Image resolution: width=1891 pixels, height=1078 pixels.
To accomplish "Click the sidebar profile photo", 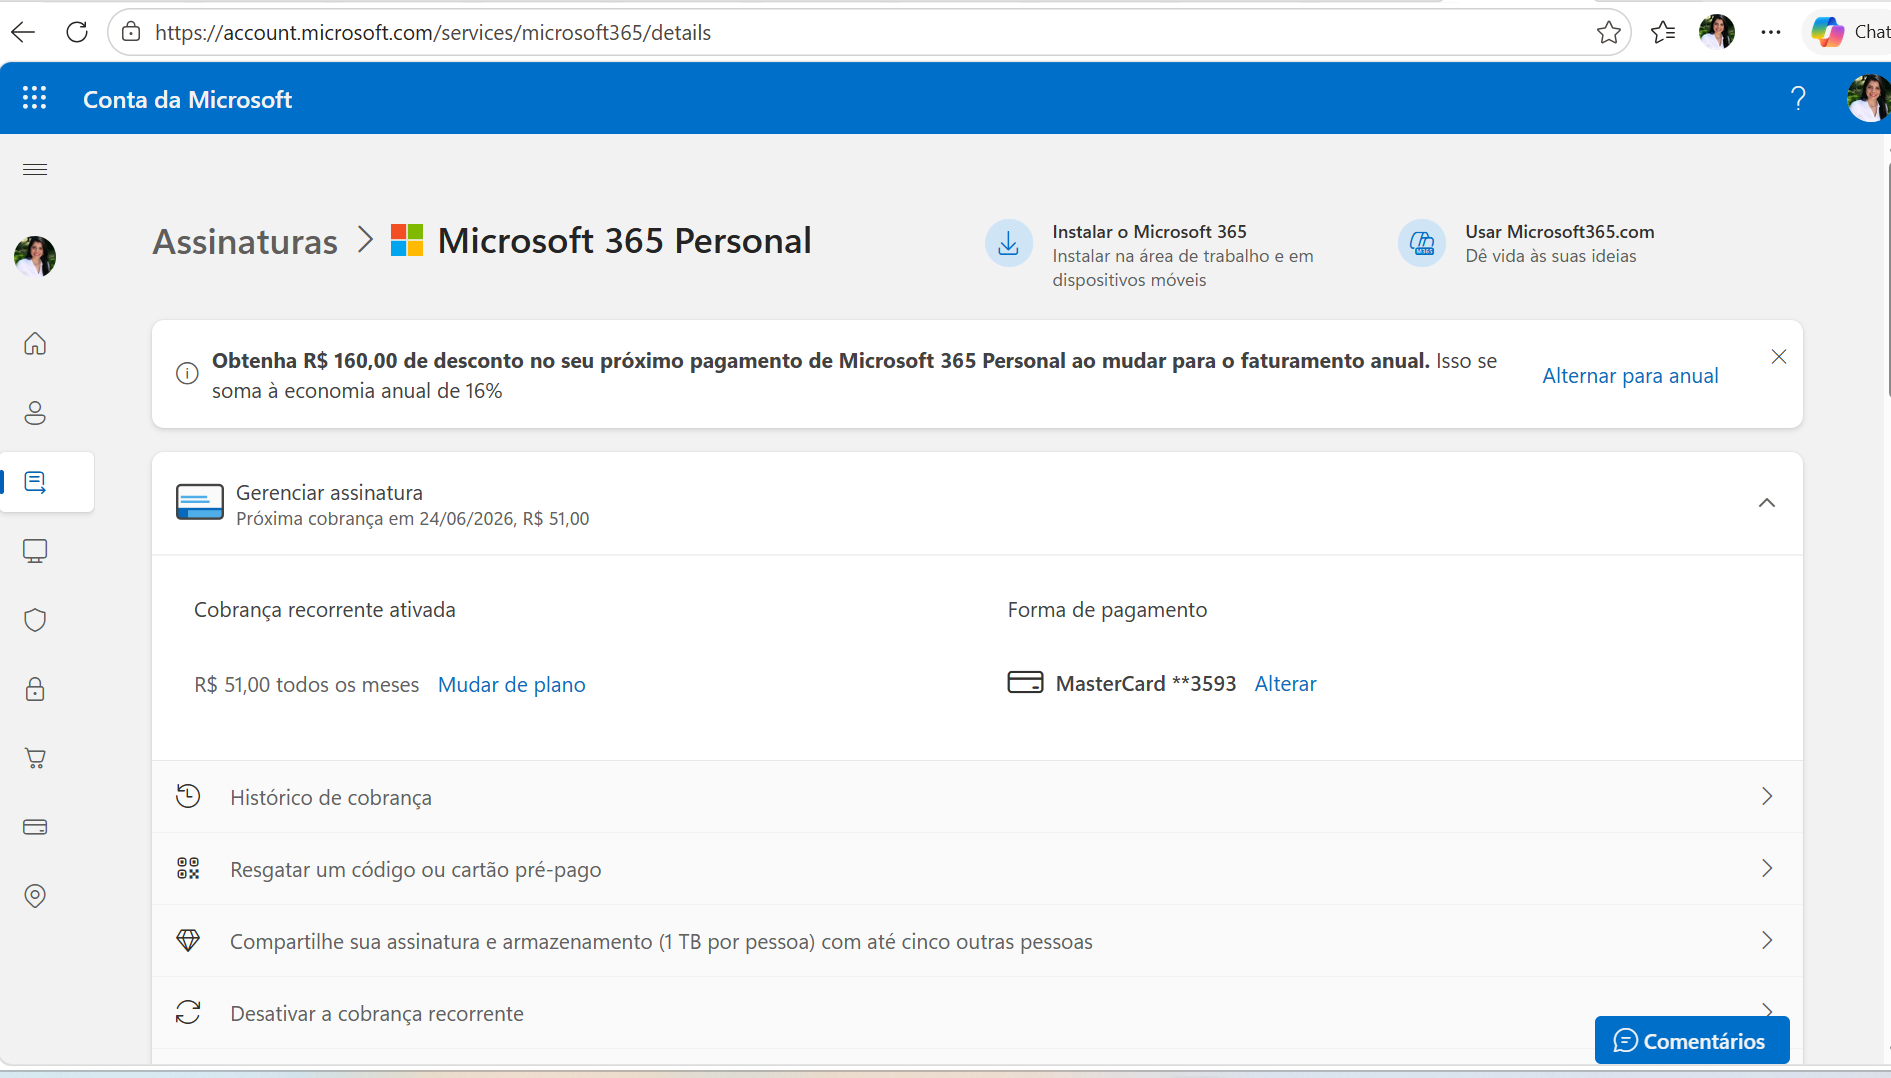I will click(x=35, y=256).
